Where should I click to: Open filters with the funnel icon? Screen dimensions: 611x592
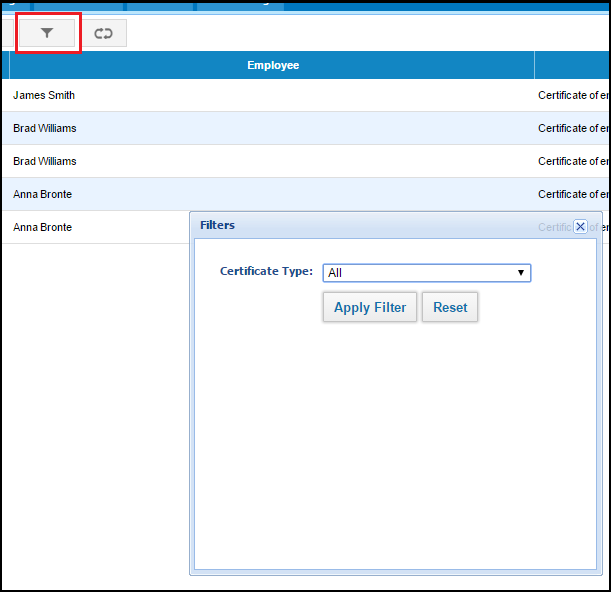(x=47, y=33)
